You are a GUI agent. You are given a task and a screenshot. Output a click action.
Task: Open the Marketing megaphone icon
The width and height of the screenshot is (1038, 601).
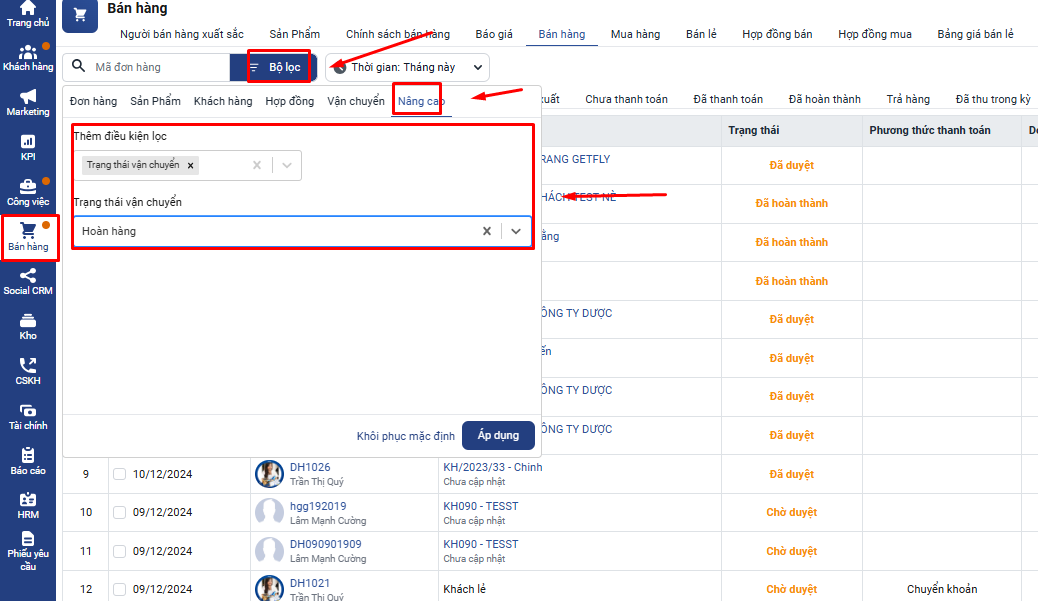(28, 101)
